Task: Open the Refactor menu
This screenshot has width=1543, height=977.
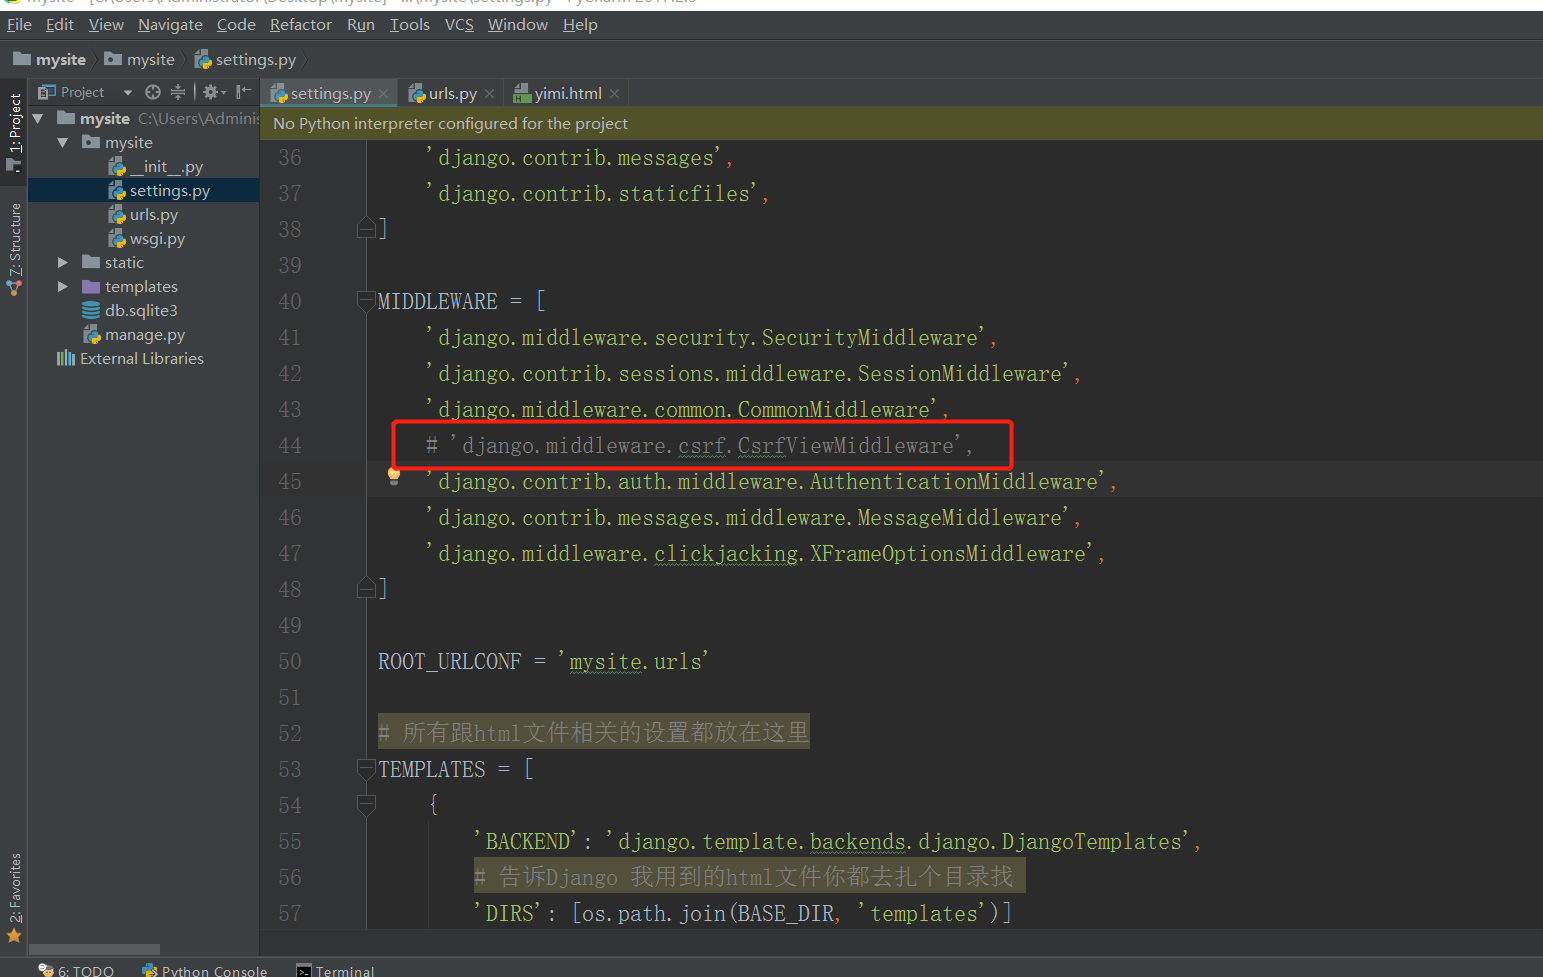Action: pos(300,25)
